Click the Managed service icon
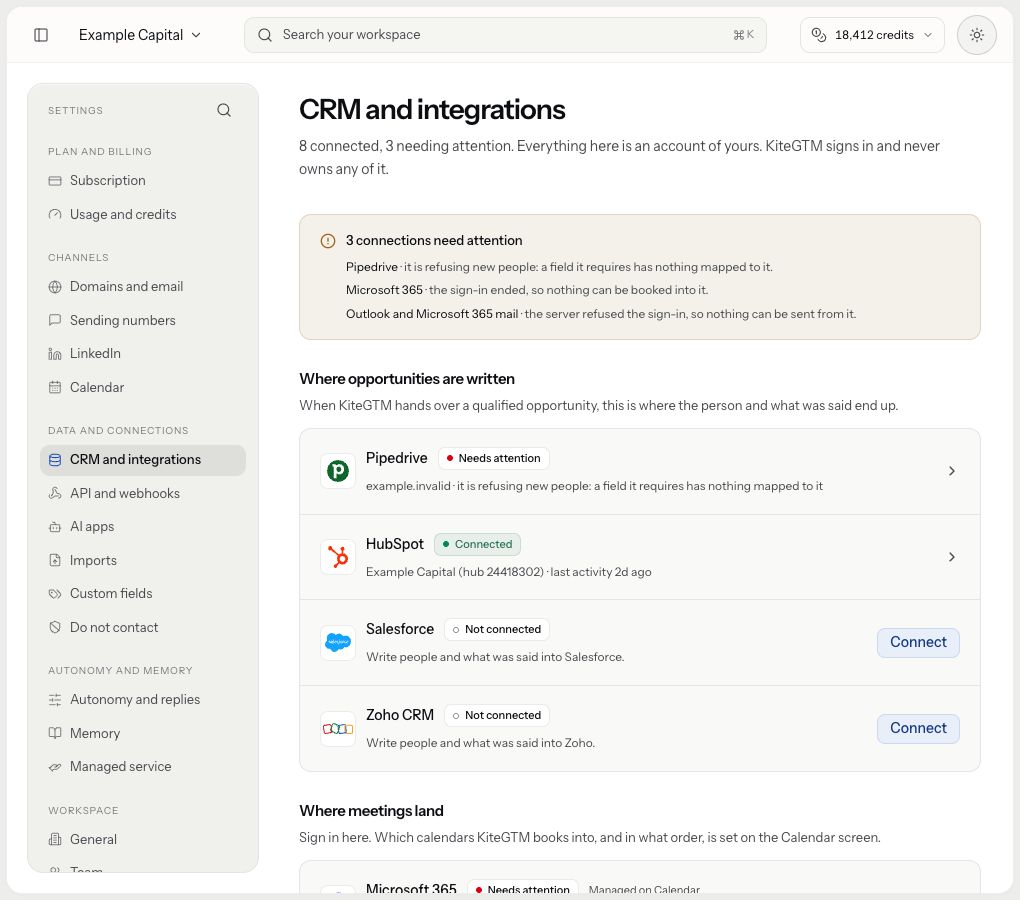 tap(55, 767)
